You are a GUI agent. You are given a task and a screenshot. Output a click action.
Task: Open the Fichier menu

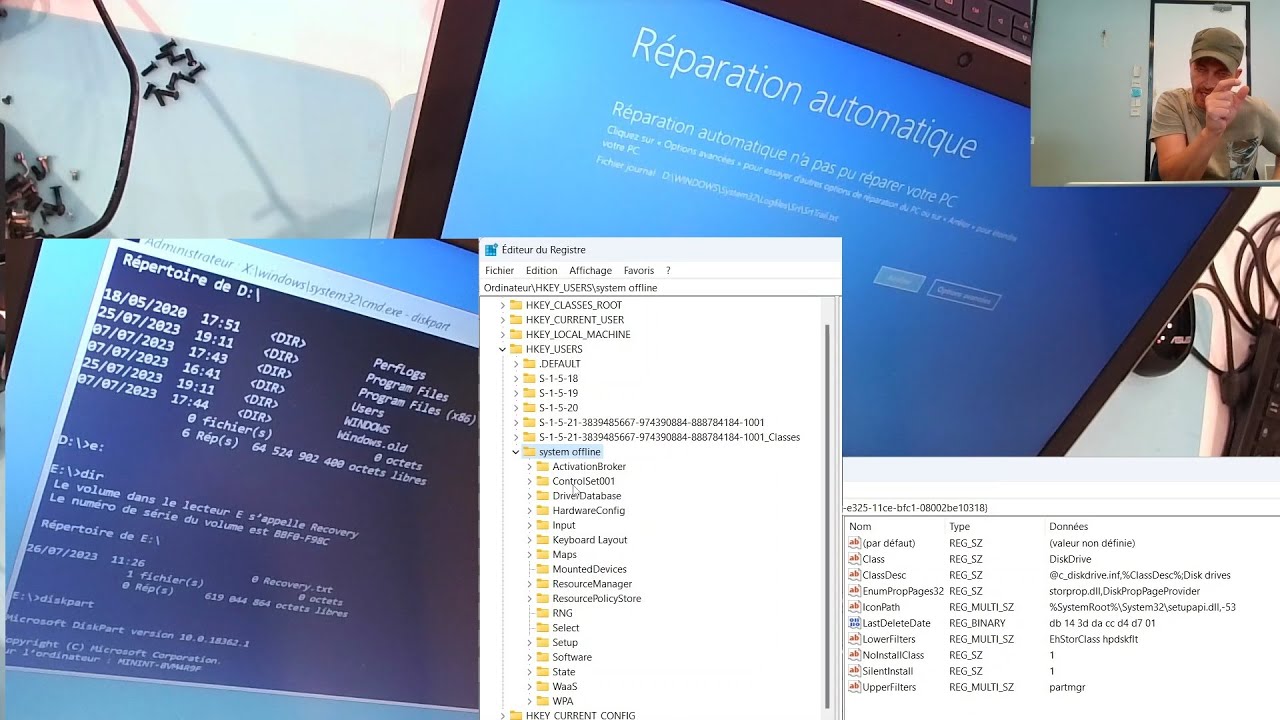(499, 270)
